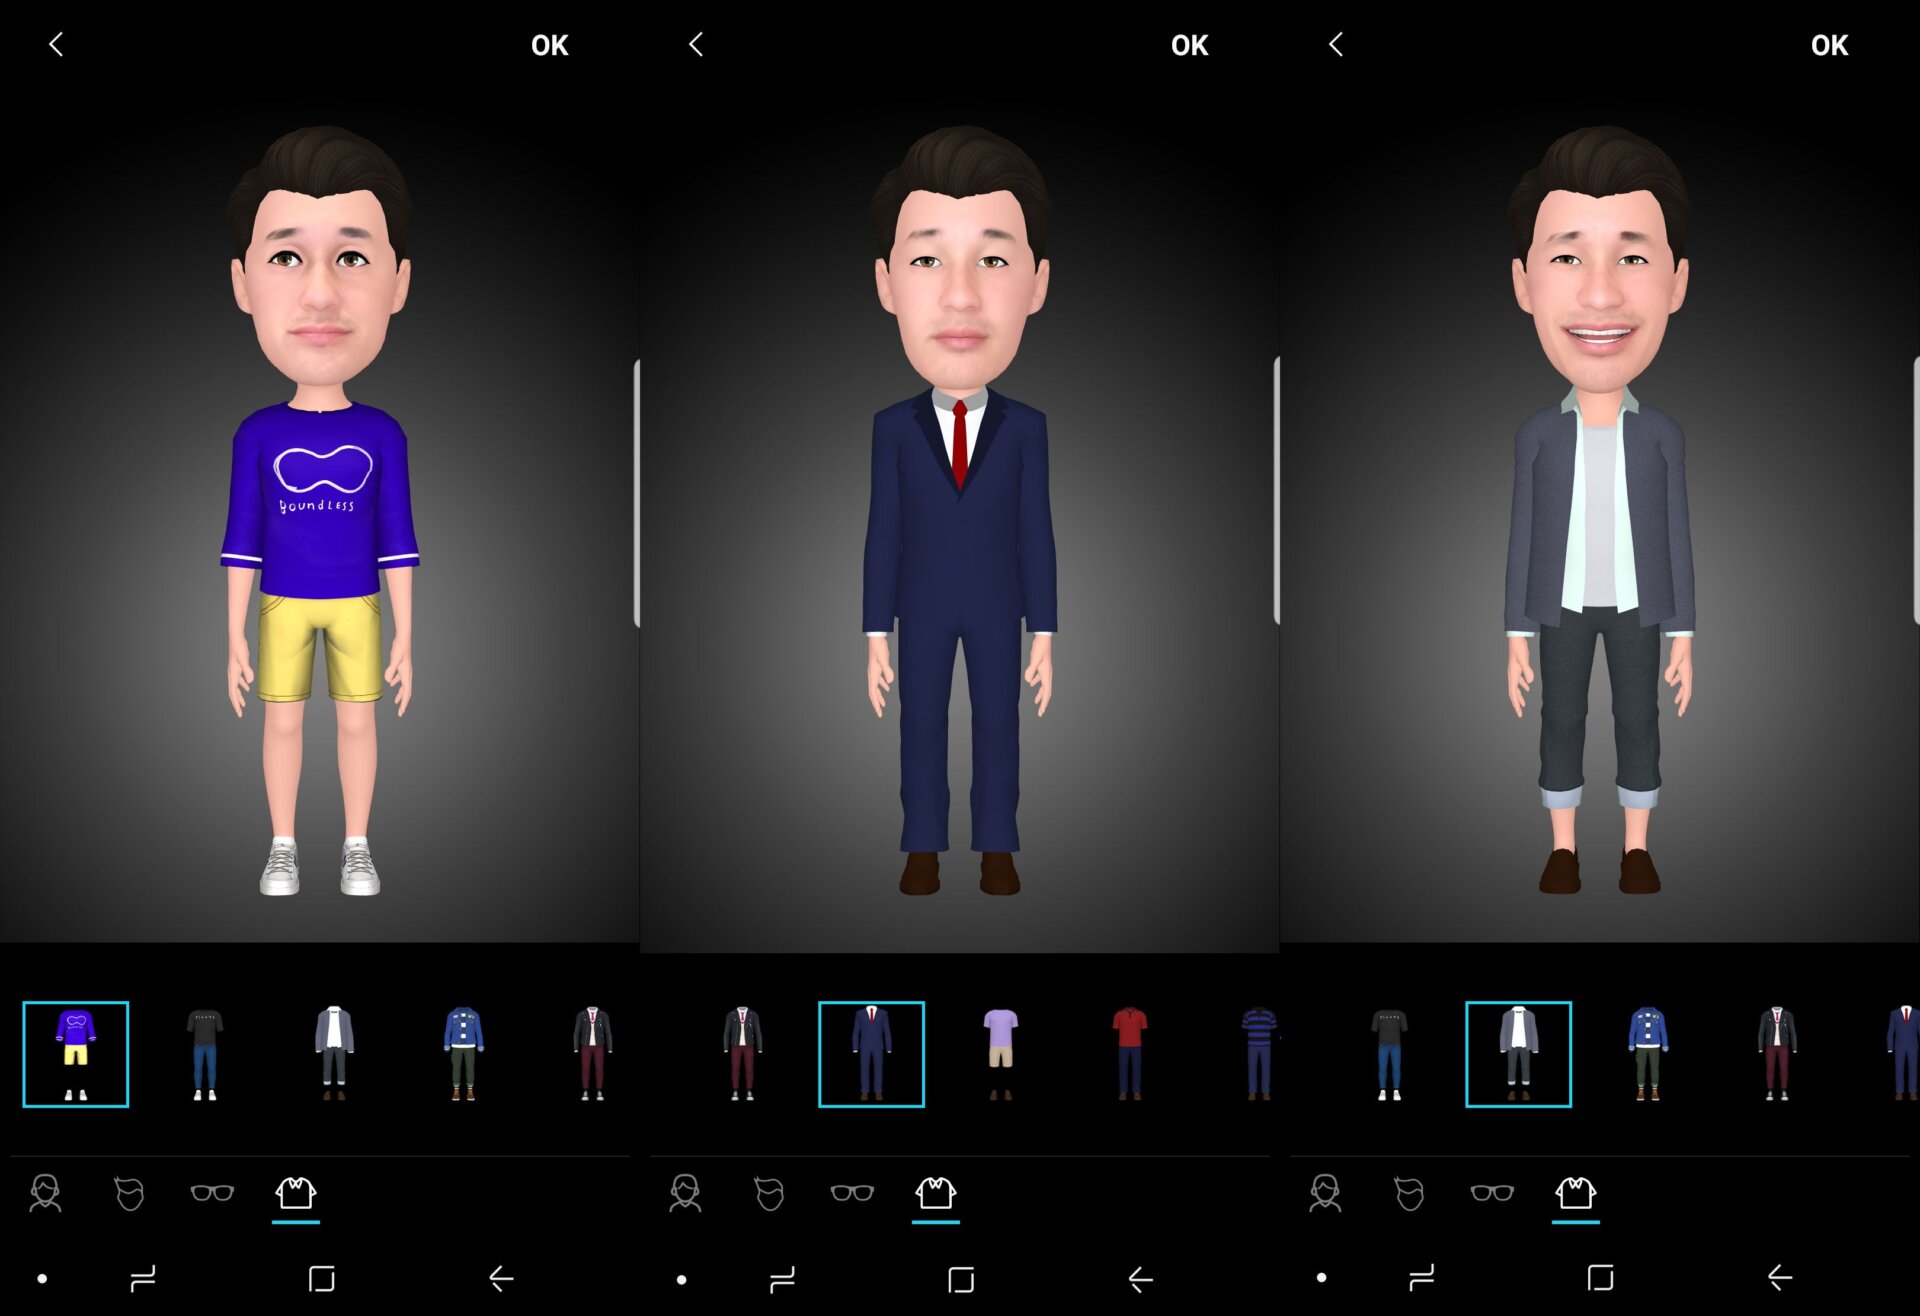Tap the highlighted gray blazer outfit thumbnail
The image size is (1920, 1316).
1518,1053
